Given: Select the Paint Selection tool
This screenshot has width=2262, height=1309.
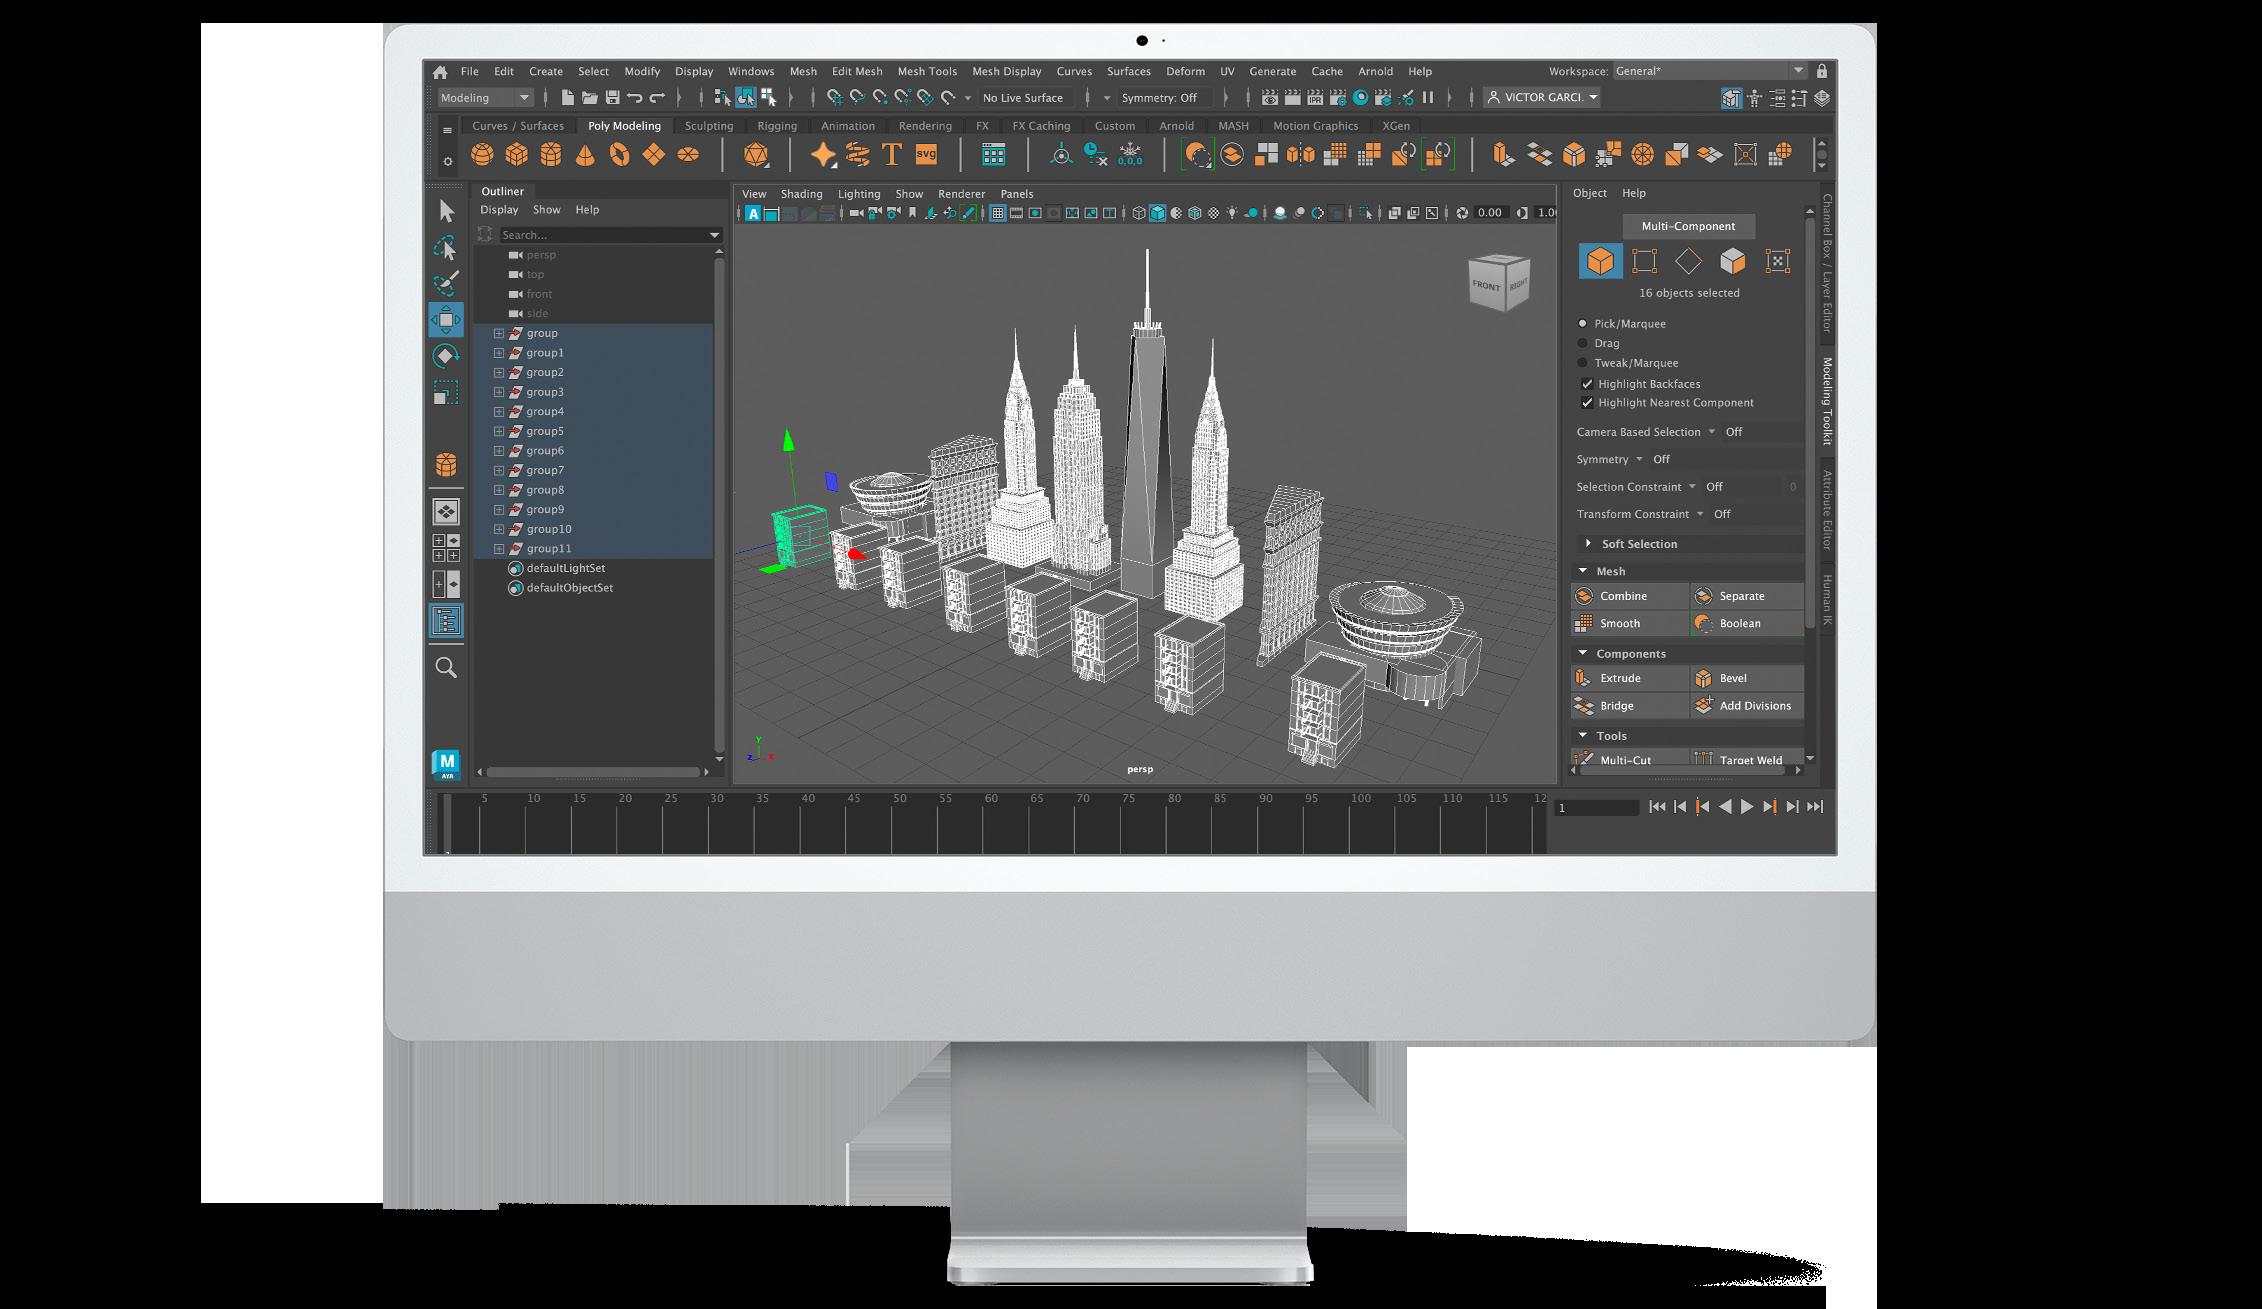Looking at the screenshot, I should click(446, 284).
